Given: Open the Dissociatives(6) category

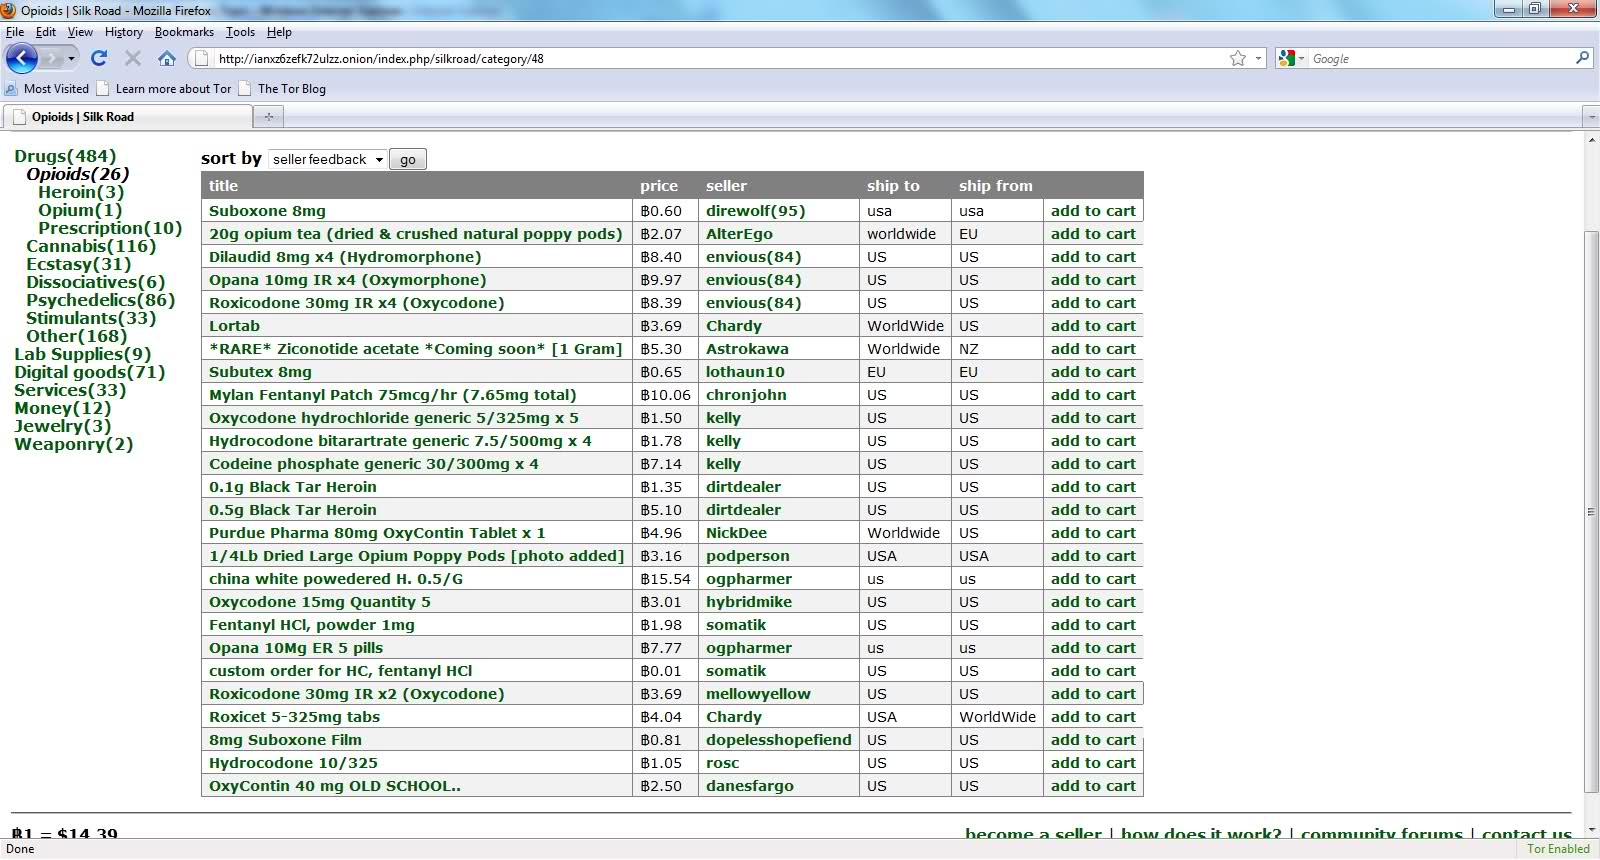Looking at the screenshot, I should 96,282.
